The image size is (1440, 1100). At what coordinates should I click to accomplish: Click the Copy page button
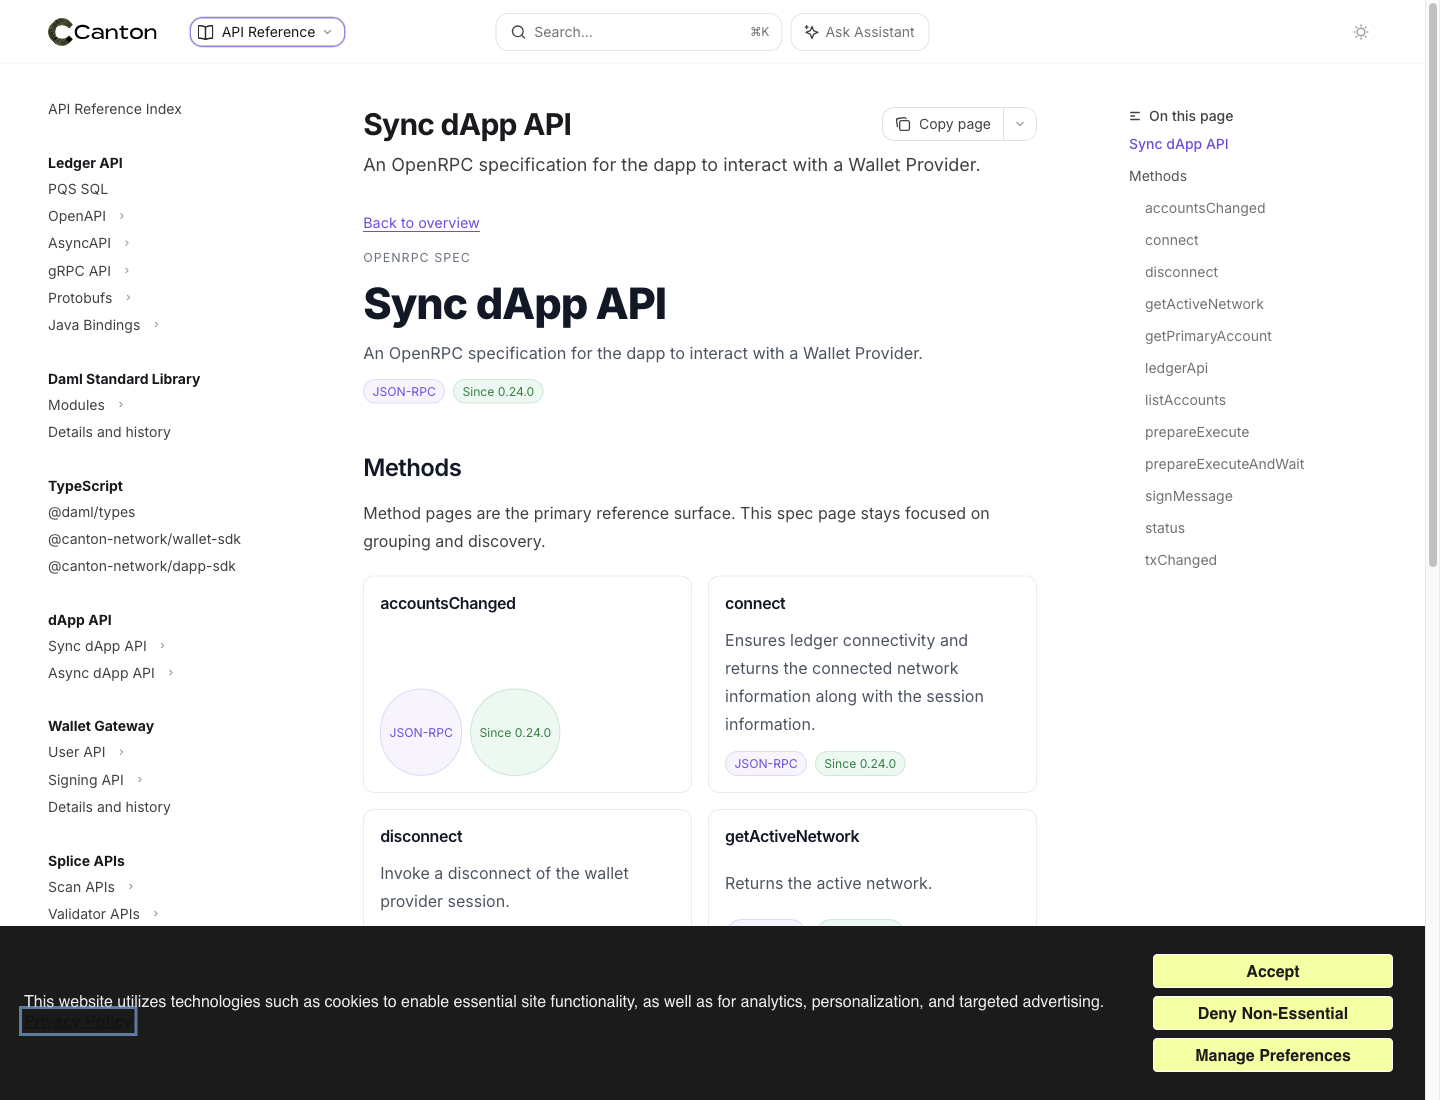[x=943, y=124]
